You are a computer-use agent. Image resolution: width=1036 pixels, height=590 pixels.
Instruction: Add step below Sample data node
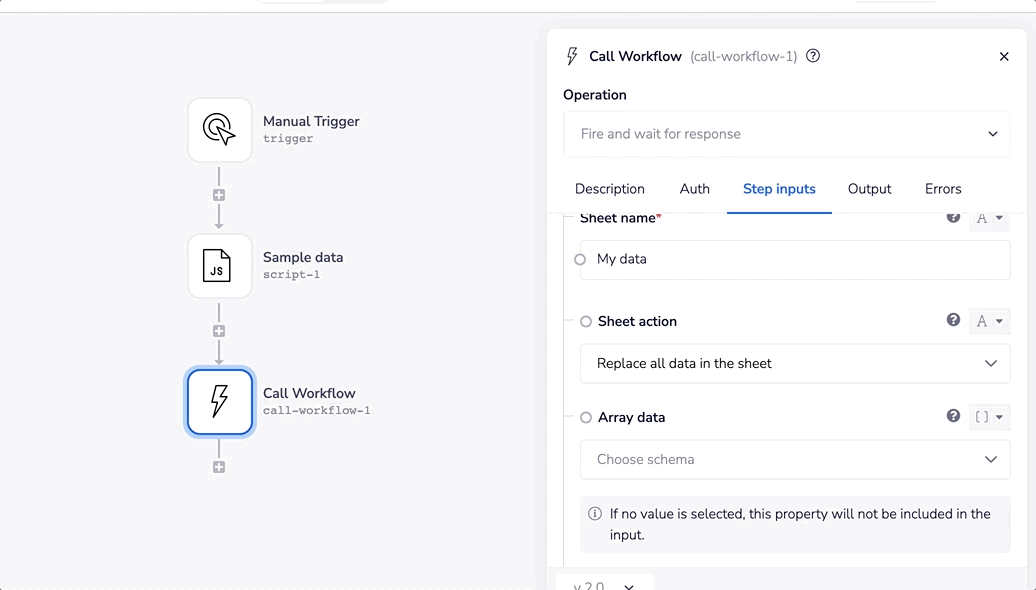click(219, 331)
